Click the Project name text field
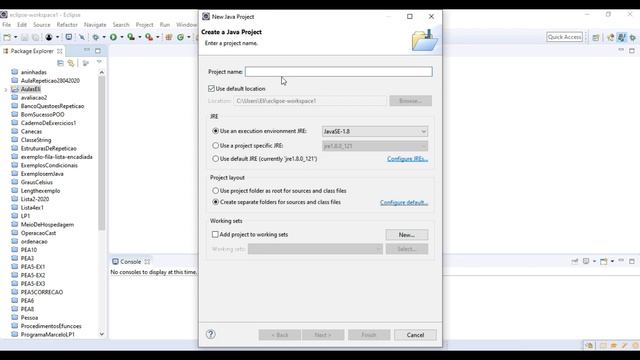Image resolution: width=640 pixels, height=360 pixels. [x=338, y=72]
